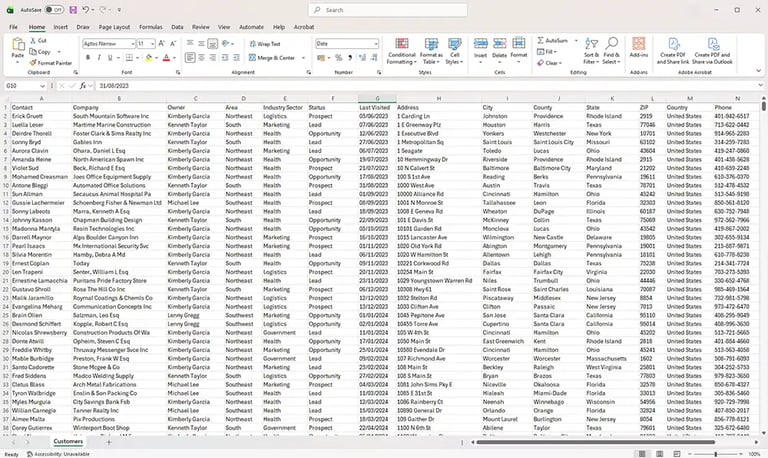This screenshot has width=768, height=458.
Task: Expand Merge & Center dropdown arrow
Action: [303, 58]
